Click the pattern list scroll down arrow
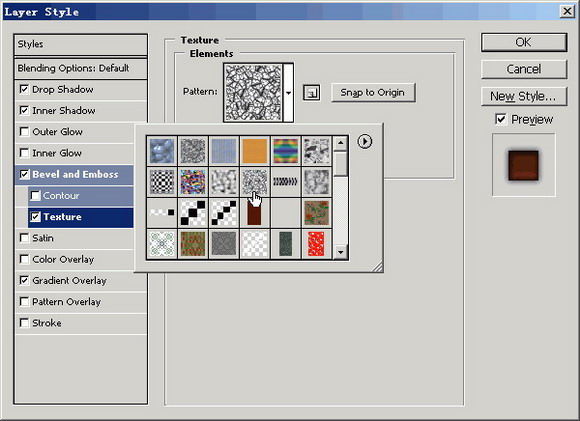This screenshot has width=580, height=421. click(x=340, y=253)
